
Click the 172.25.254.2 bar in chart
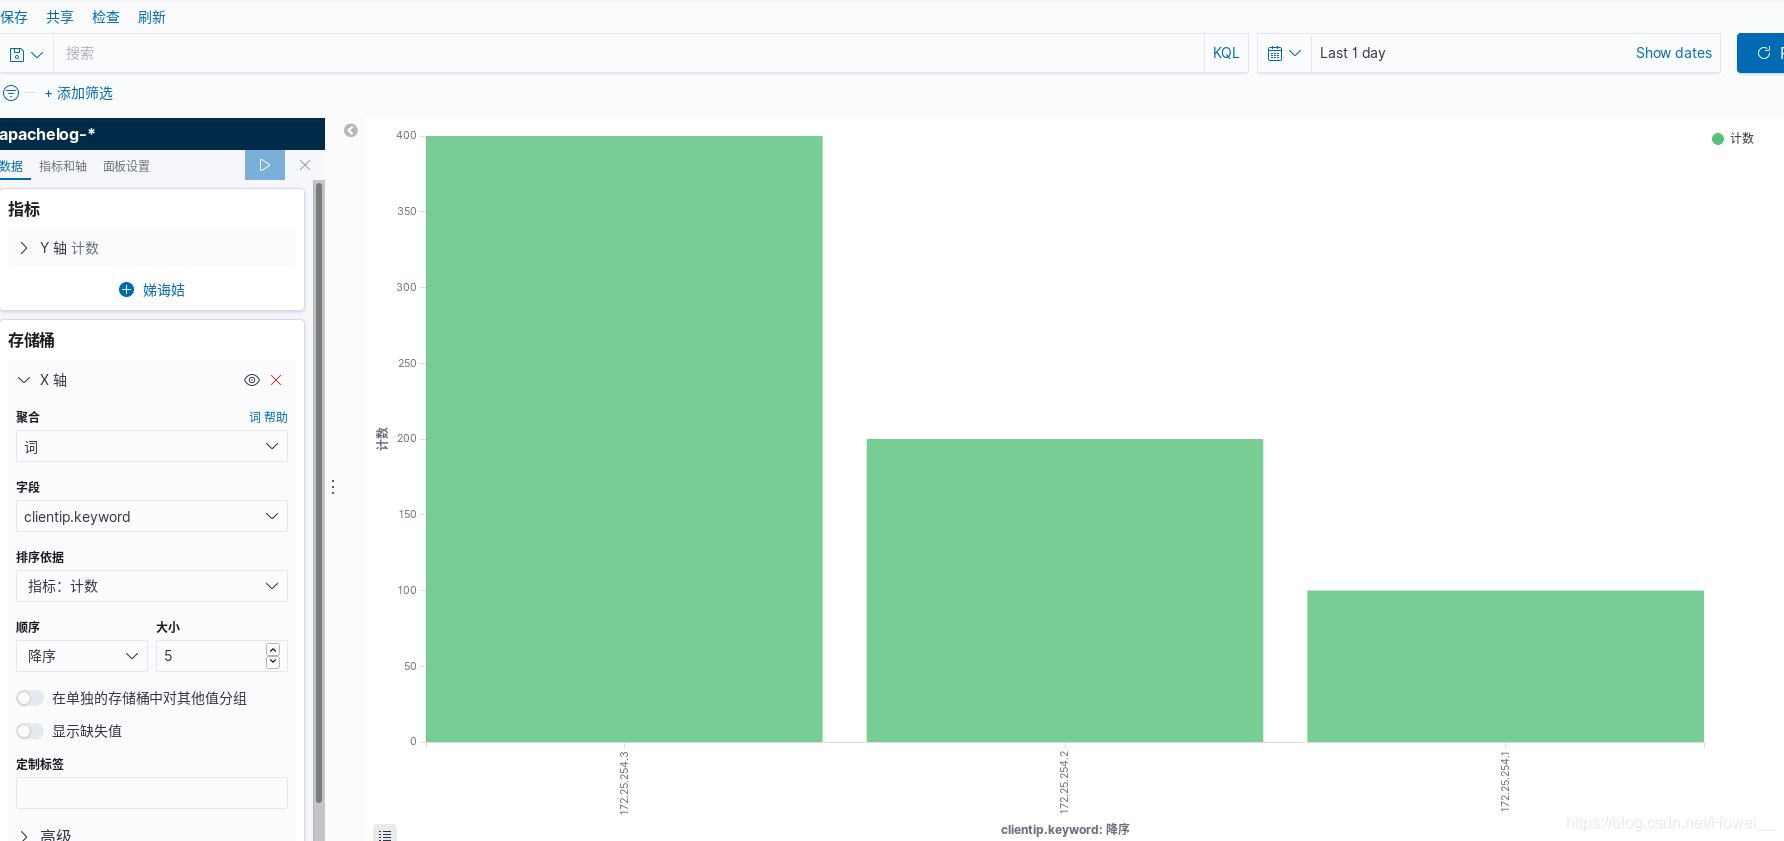1065,590
